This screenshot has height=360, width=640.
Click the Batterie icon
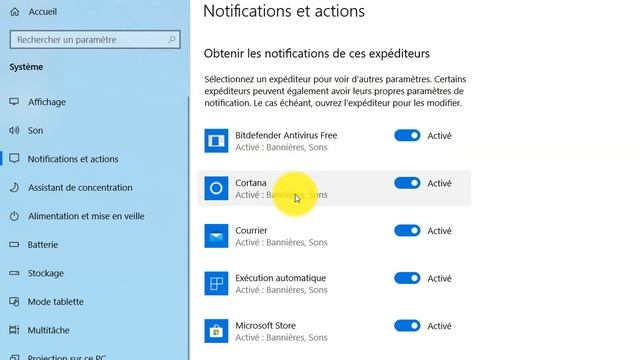click(14, 244)
